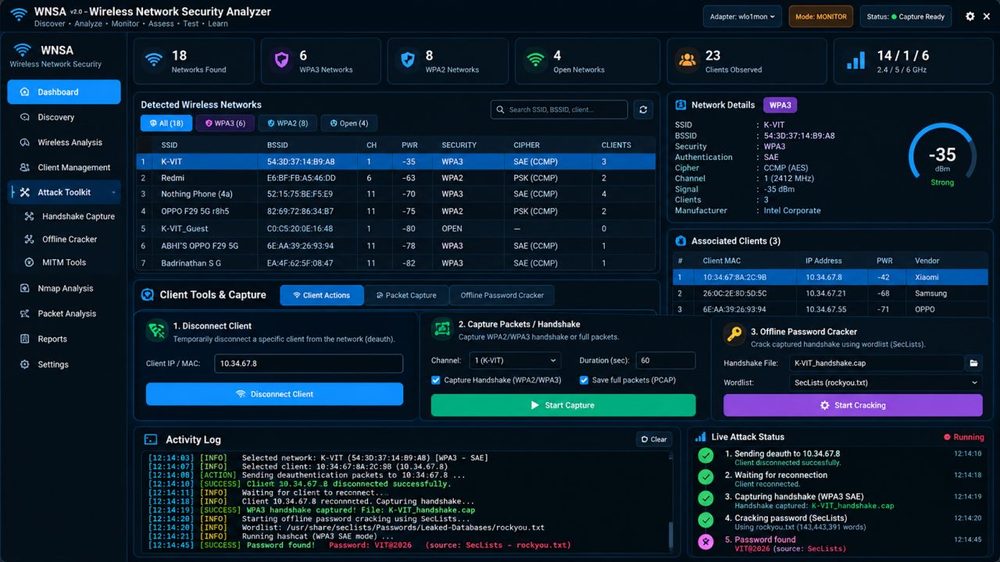Refresh the detected networks list
Screen dimensions: 1000x562
[x=643, y=110]
